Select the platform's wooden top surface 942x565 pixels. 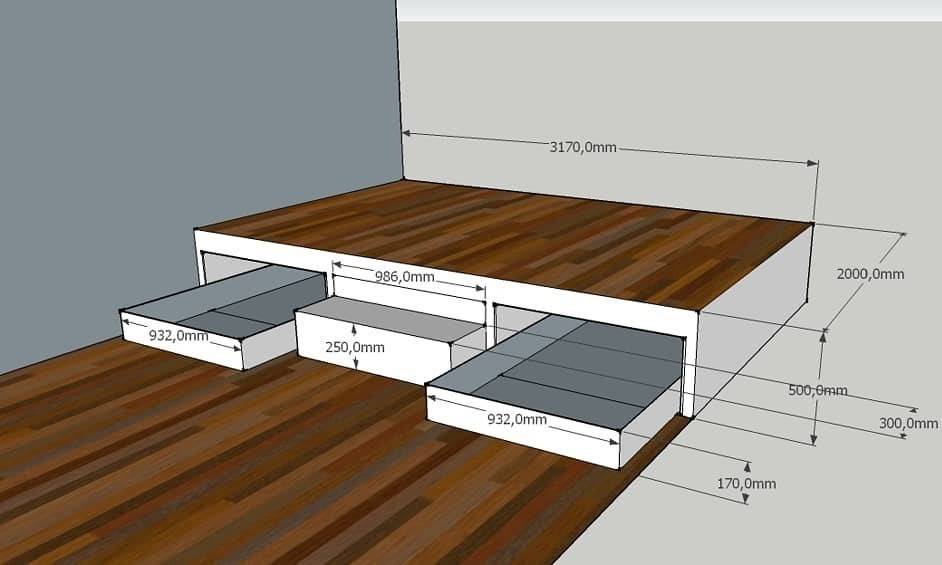pyautogui.click(x=520, y=240)
